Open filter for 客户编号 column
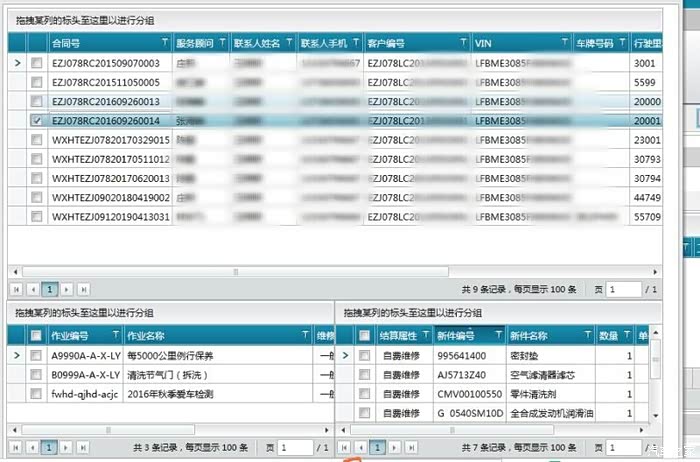Image resolution: width=700 pixels, height=462 pixels. pyautogui.click(x=463, y=43)
